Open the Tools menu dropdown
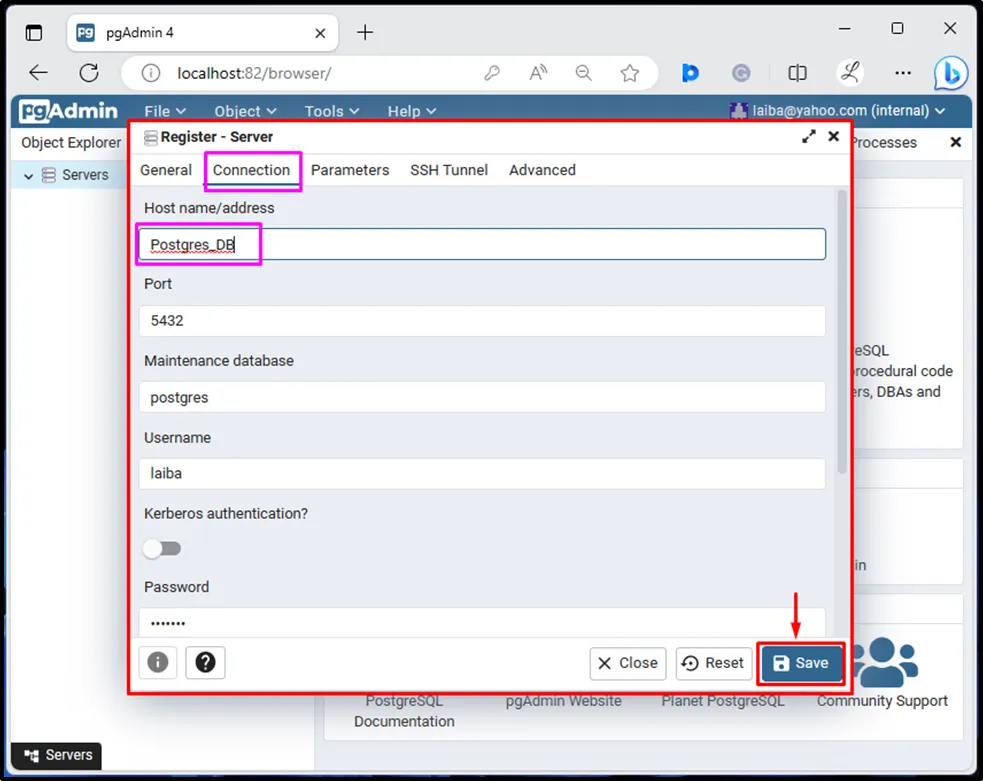Screen dimensions: 983x781 click(331, 111)
